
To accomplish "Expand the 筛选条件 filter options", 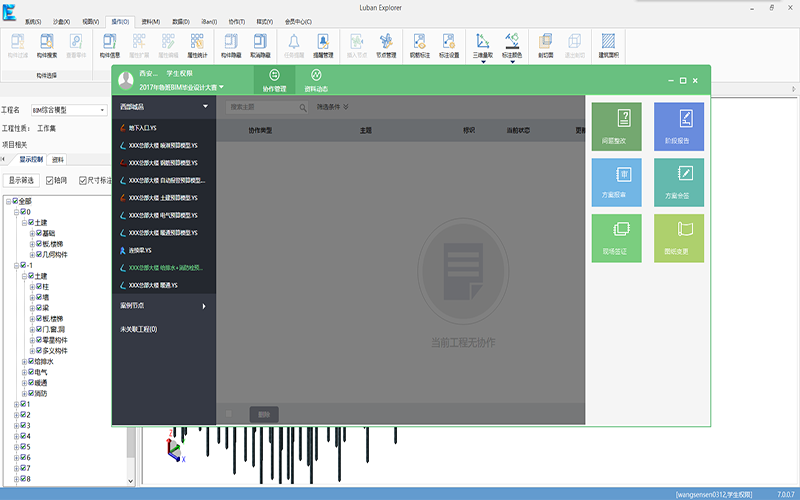I will pos(332,107).
